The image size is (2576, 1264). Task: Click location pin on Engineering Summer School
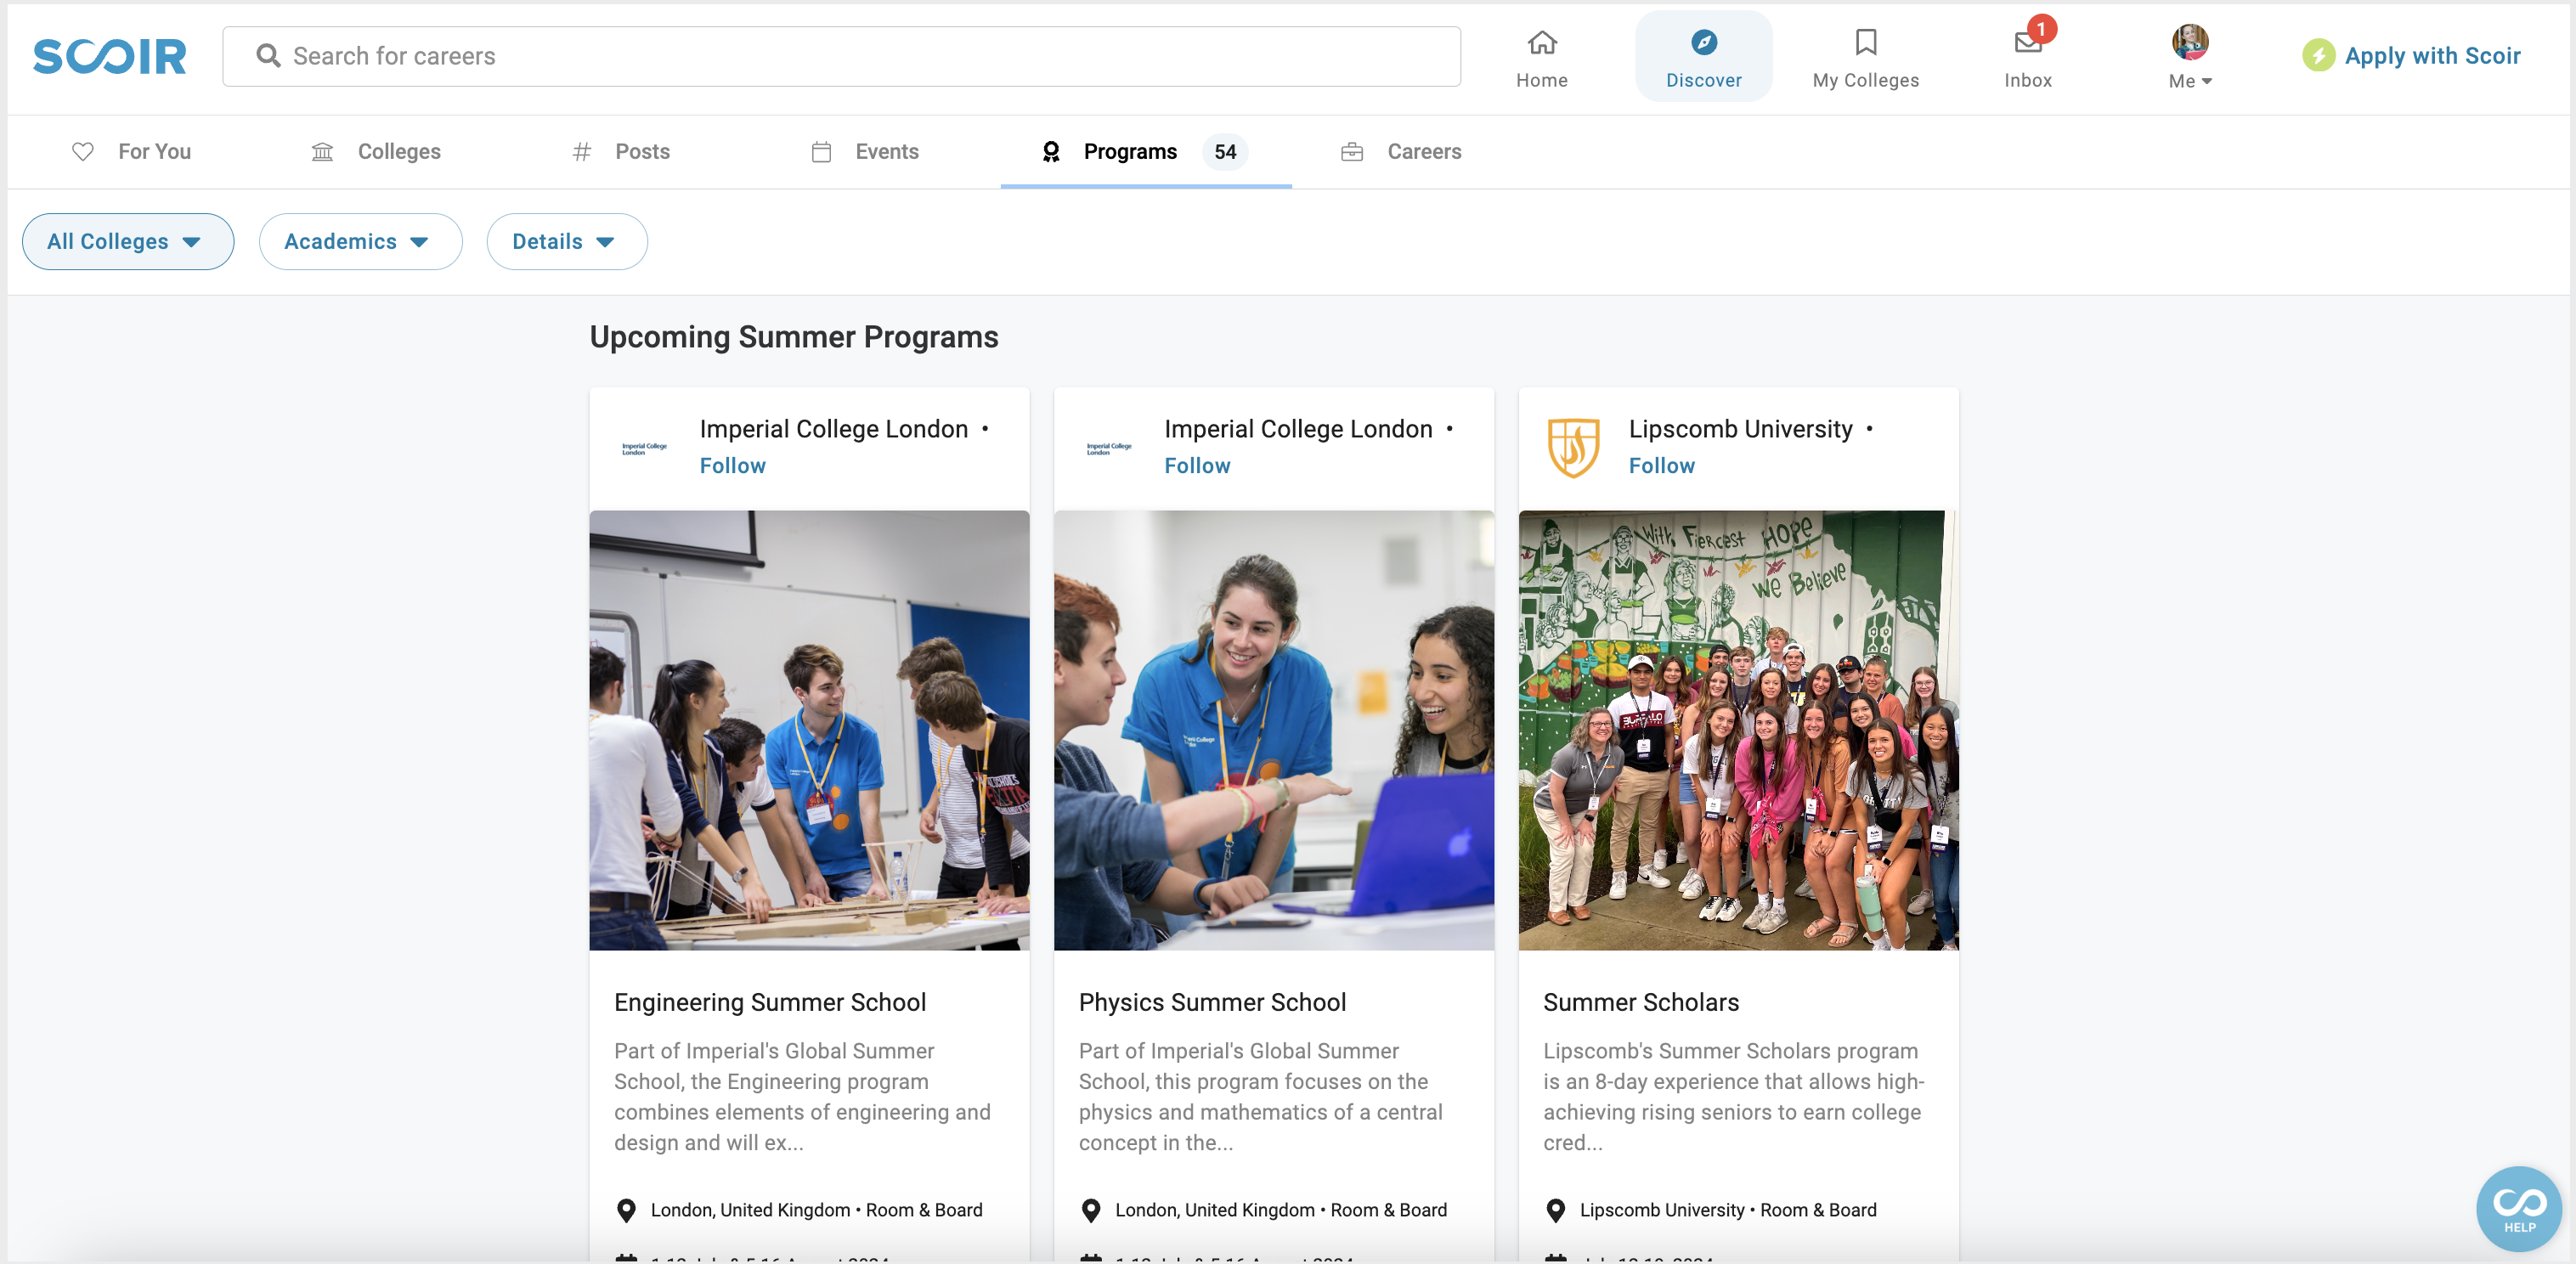point(626,1210)
